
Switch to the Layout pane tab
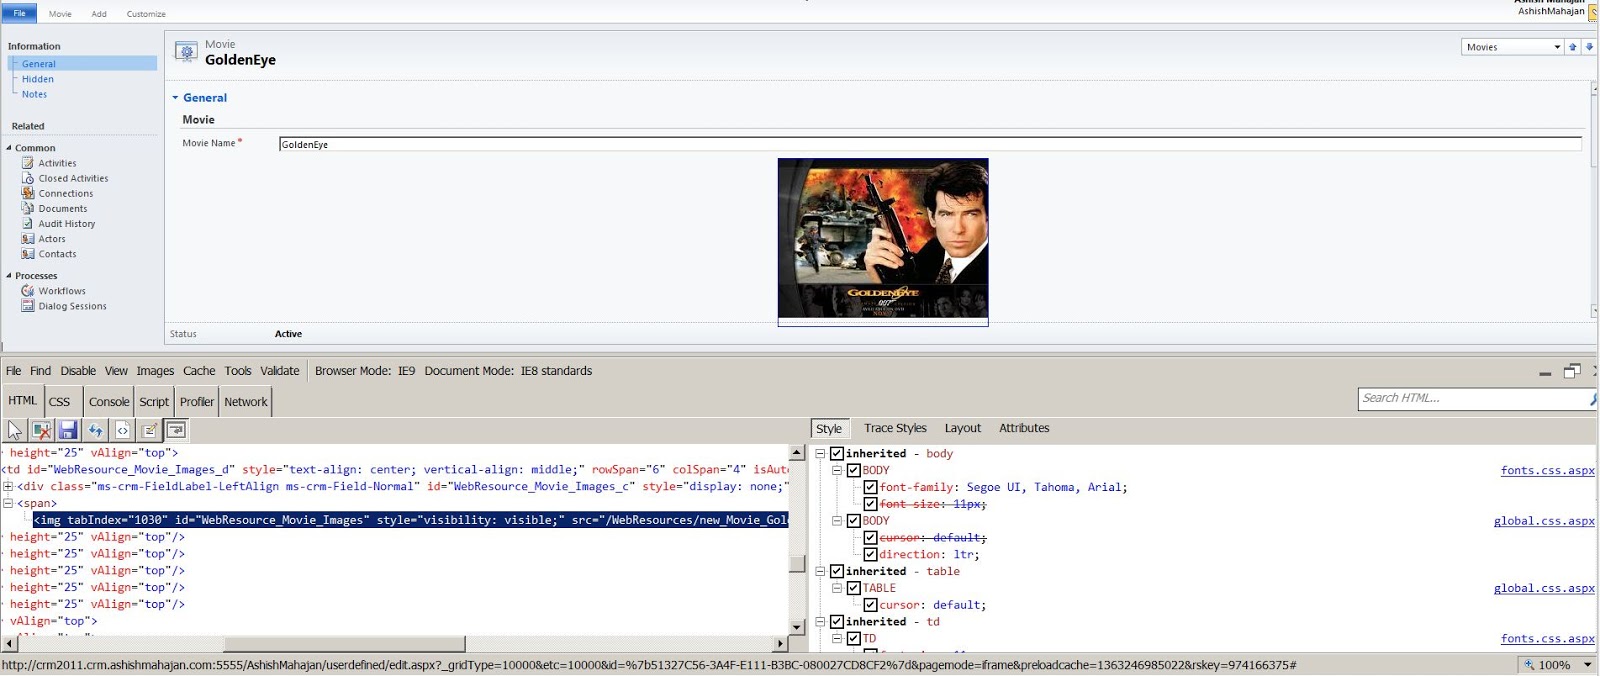[963, 428]
